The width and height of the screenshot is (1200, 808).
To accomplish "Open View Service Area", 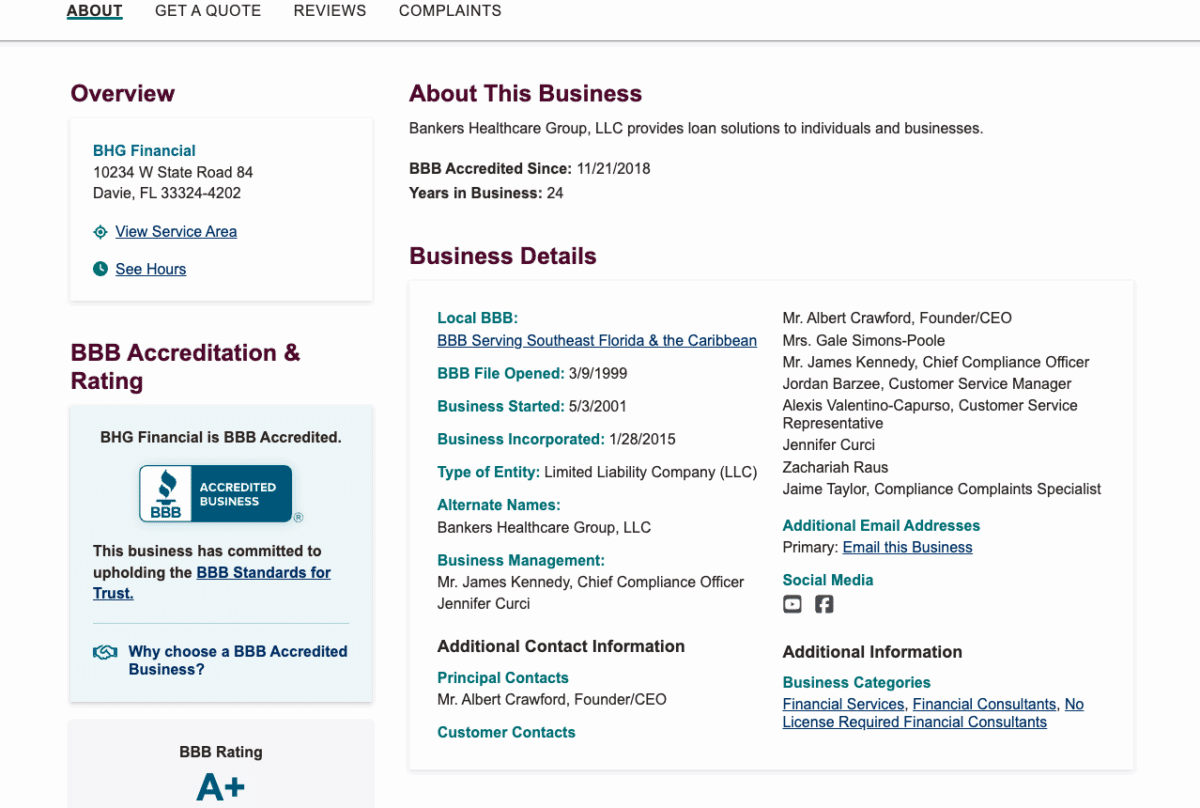I will 176,231.
